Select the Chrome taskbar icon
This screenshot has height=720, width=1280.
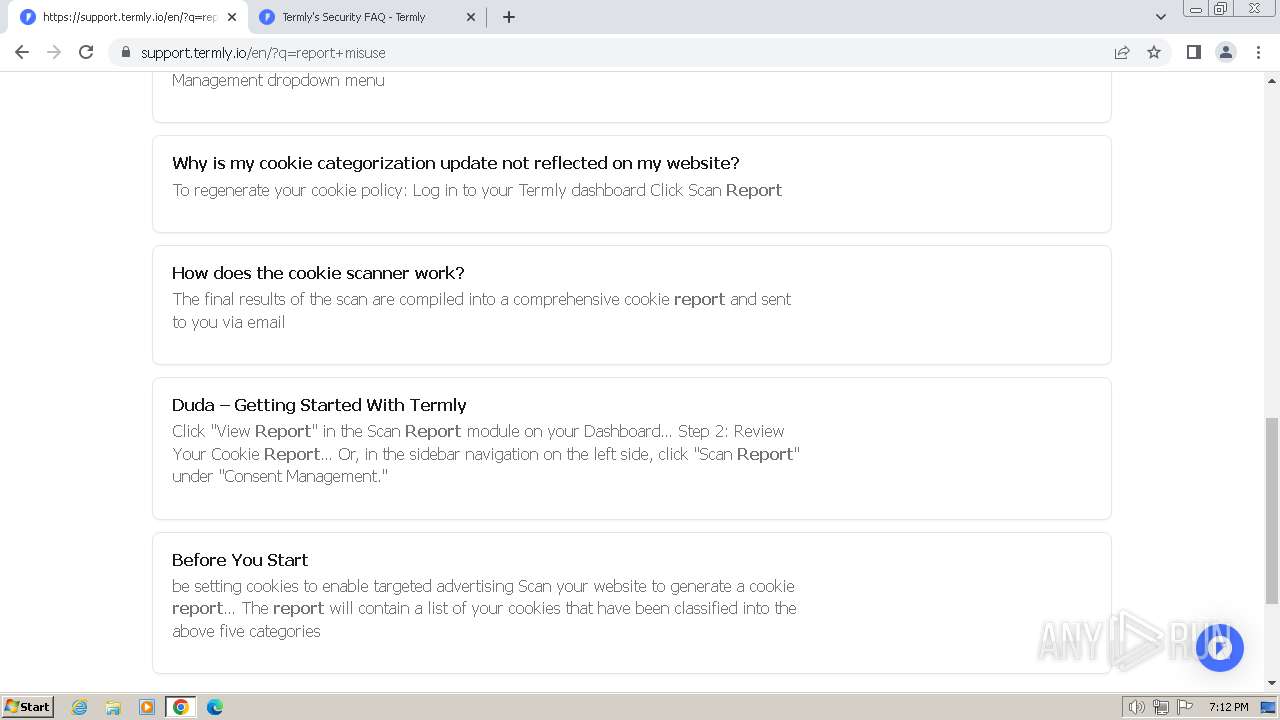181,707
